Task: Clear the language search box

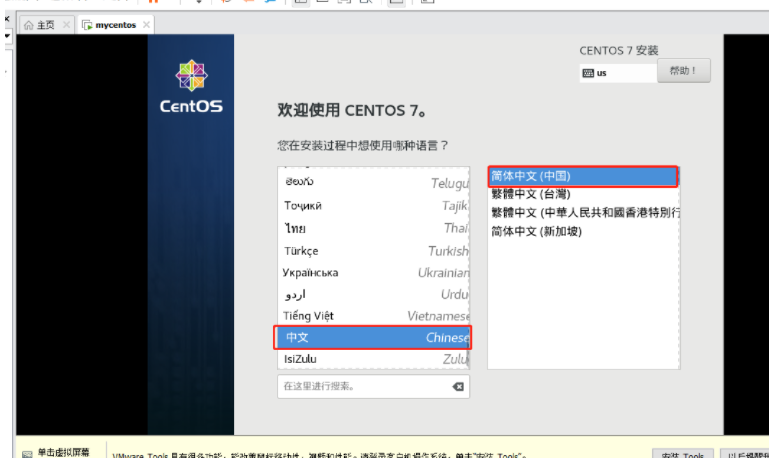Action: pos(458,386)
